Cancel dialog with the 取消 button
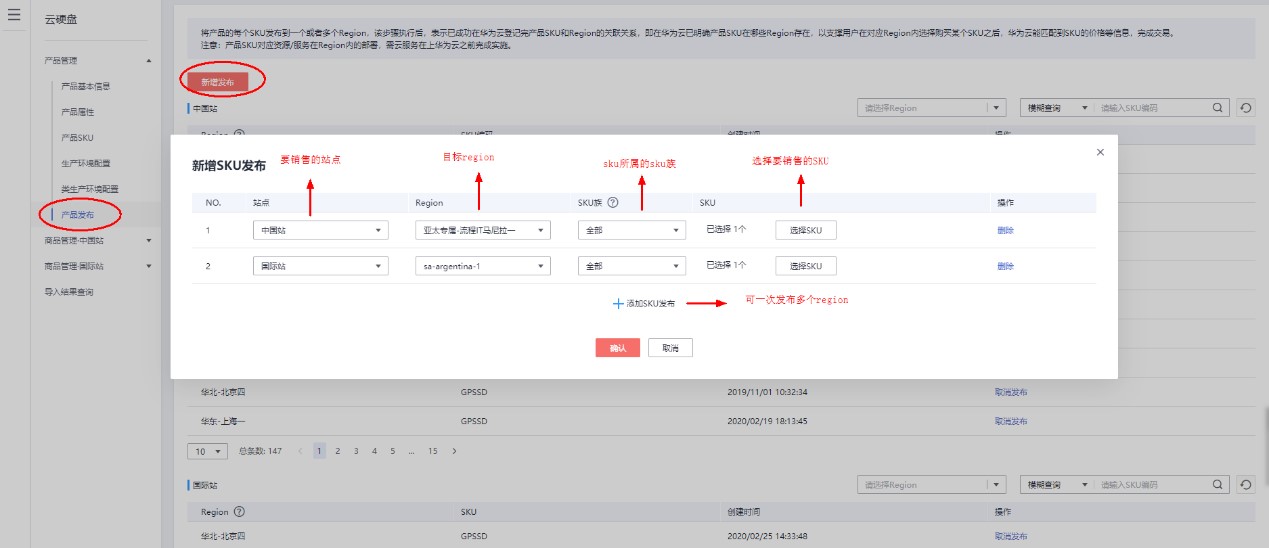 tap(670, 348)
